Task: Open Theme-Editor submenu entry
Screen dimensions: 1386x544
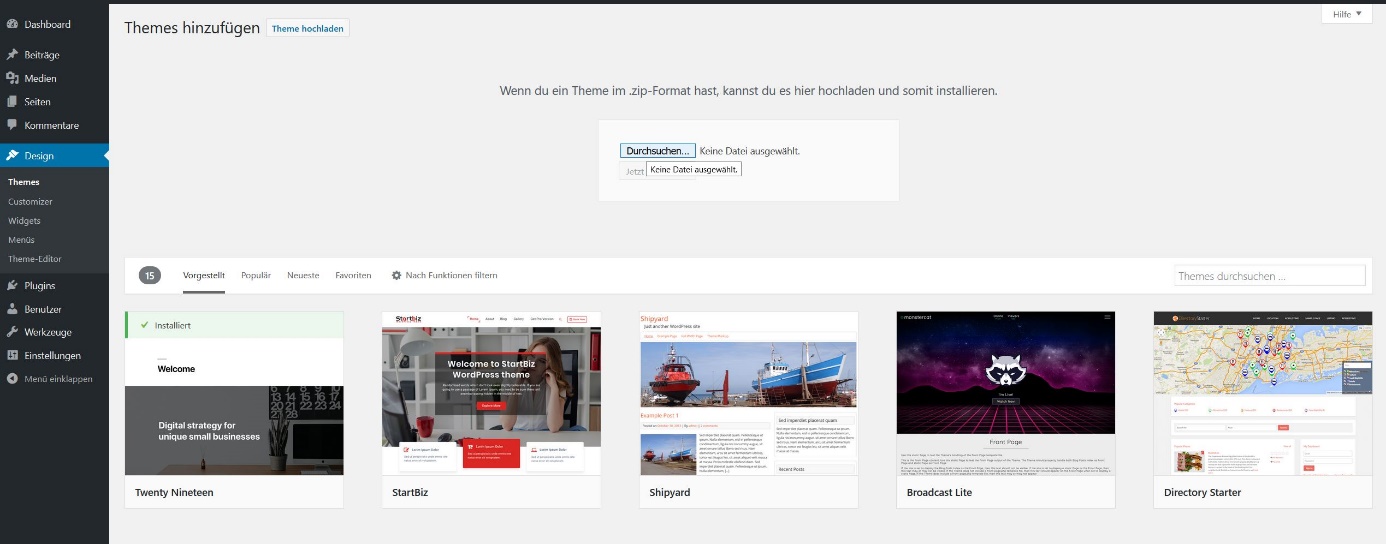Action: click(35, 258)
